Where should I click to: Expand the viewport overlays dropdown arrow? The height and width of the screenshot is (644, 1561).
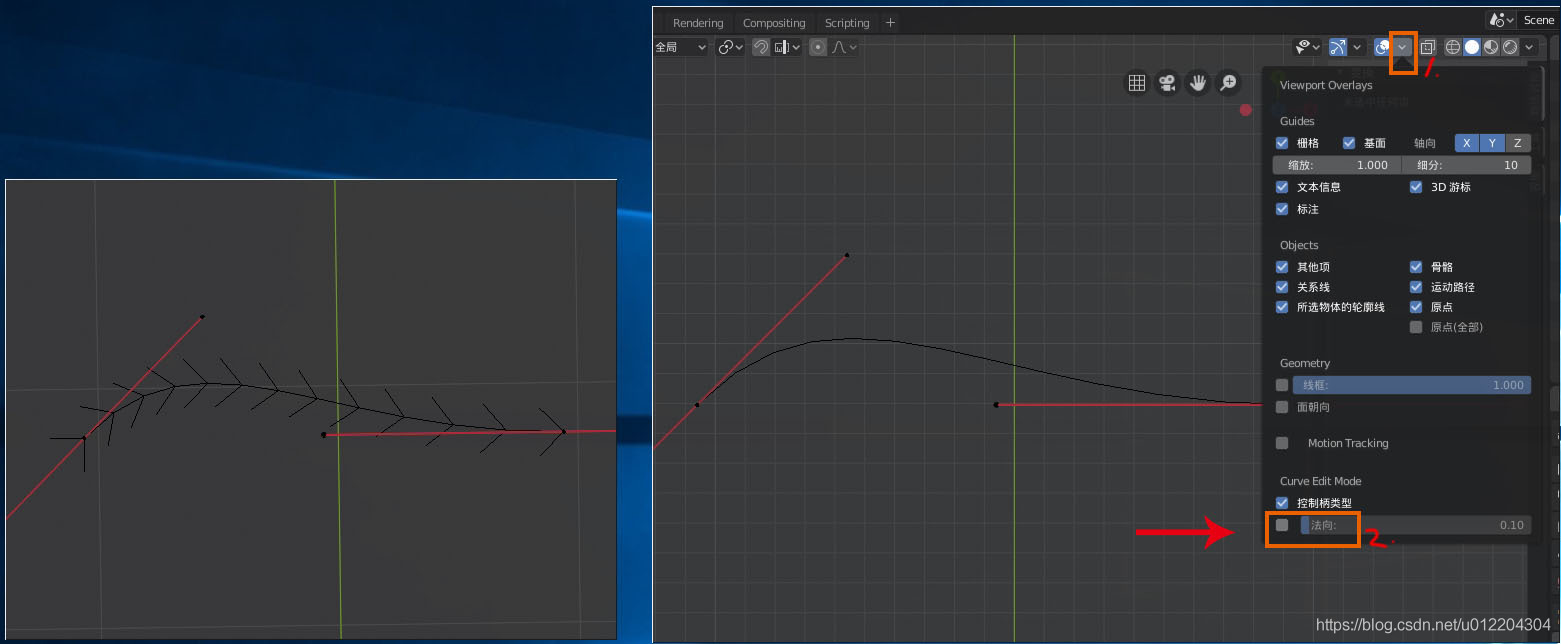point(1403,47)
